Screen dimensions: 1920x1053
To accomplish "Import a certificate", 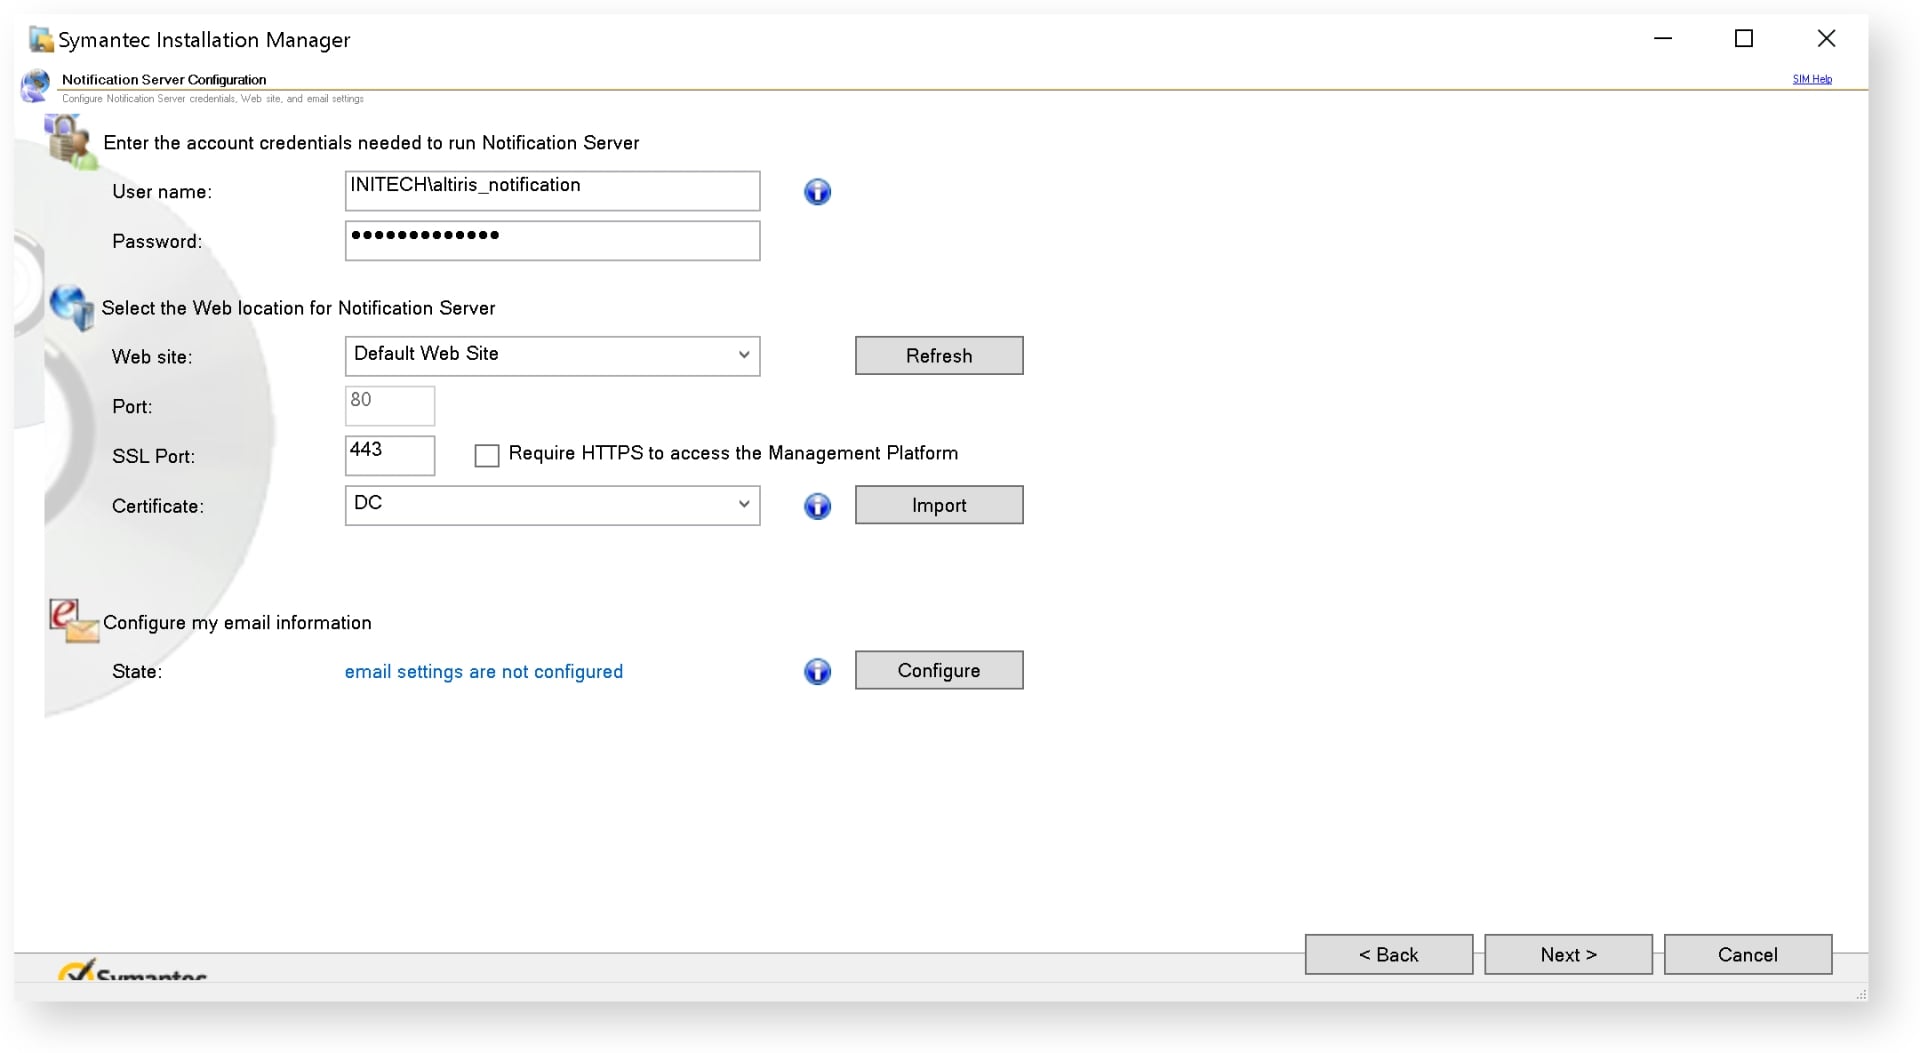I will 938,504.
